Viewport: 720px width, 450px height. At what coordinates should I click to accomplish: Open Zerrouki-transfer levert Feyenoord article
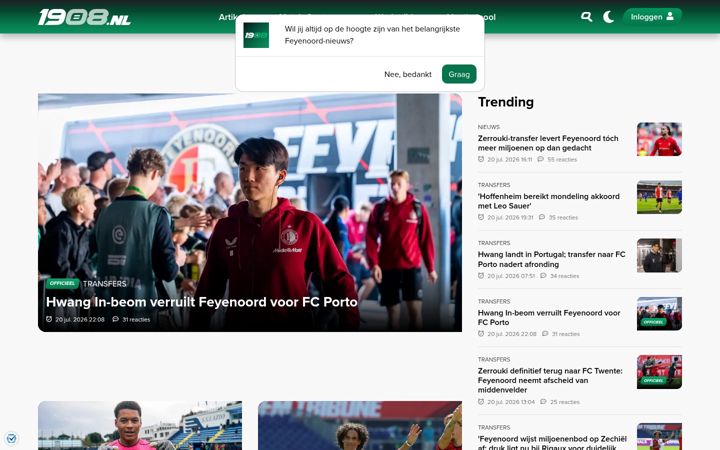548,143
